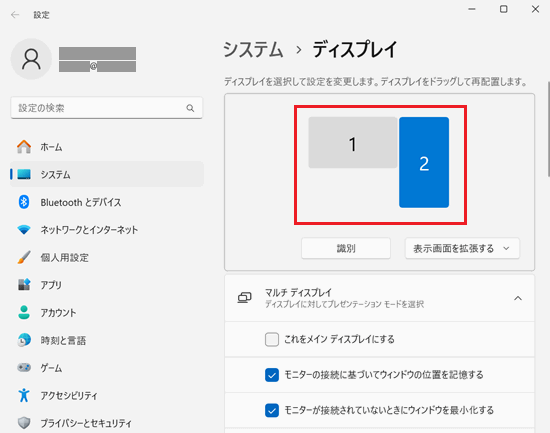Close the 設定 window
Image resolution: width=550 pixels, height=433 pixels.
pos(535,9)
